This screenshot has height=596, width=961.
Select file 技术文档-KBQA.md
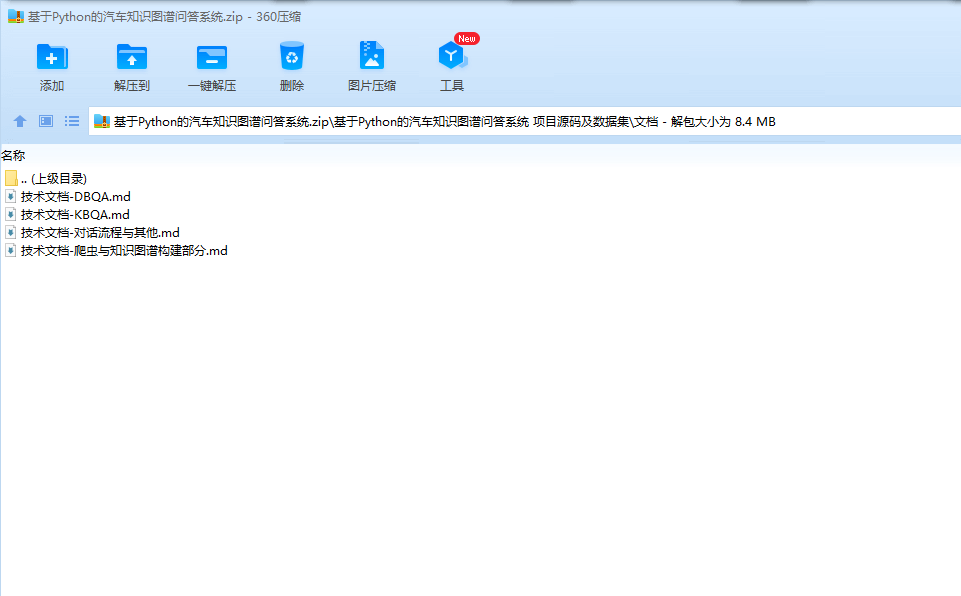(75, 215)
